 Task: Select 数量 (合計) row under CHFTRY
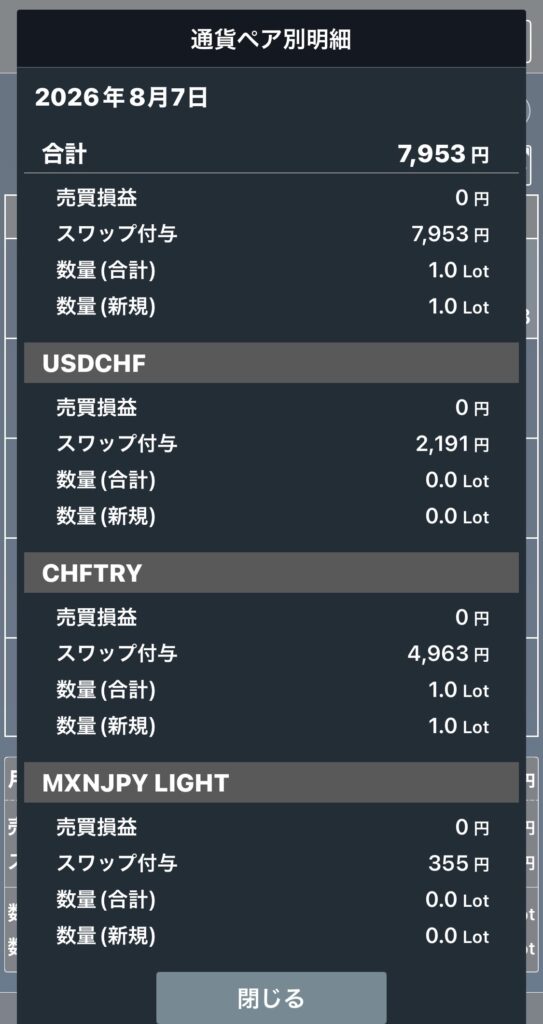271,690
